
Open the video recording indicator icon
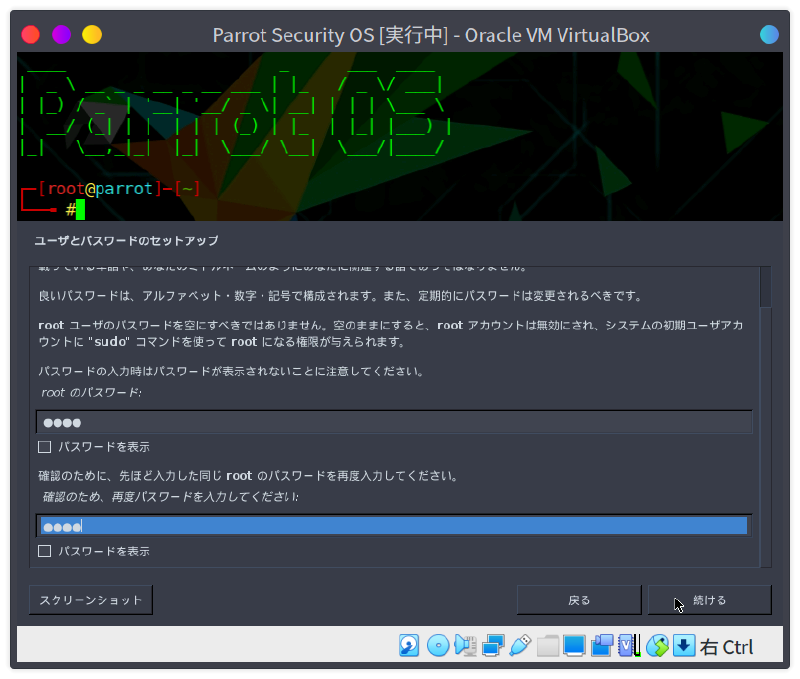(601, 646)
